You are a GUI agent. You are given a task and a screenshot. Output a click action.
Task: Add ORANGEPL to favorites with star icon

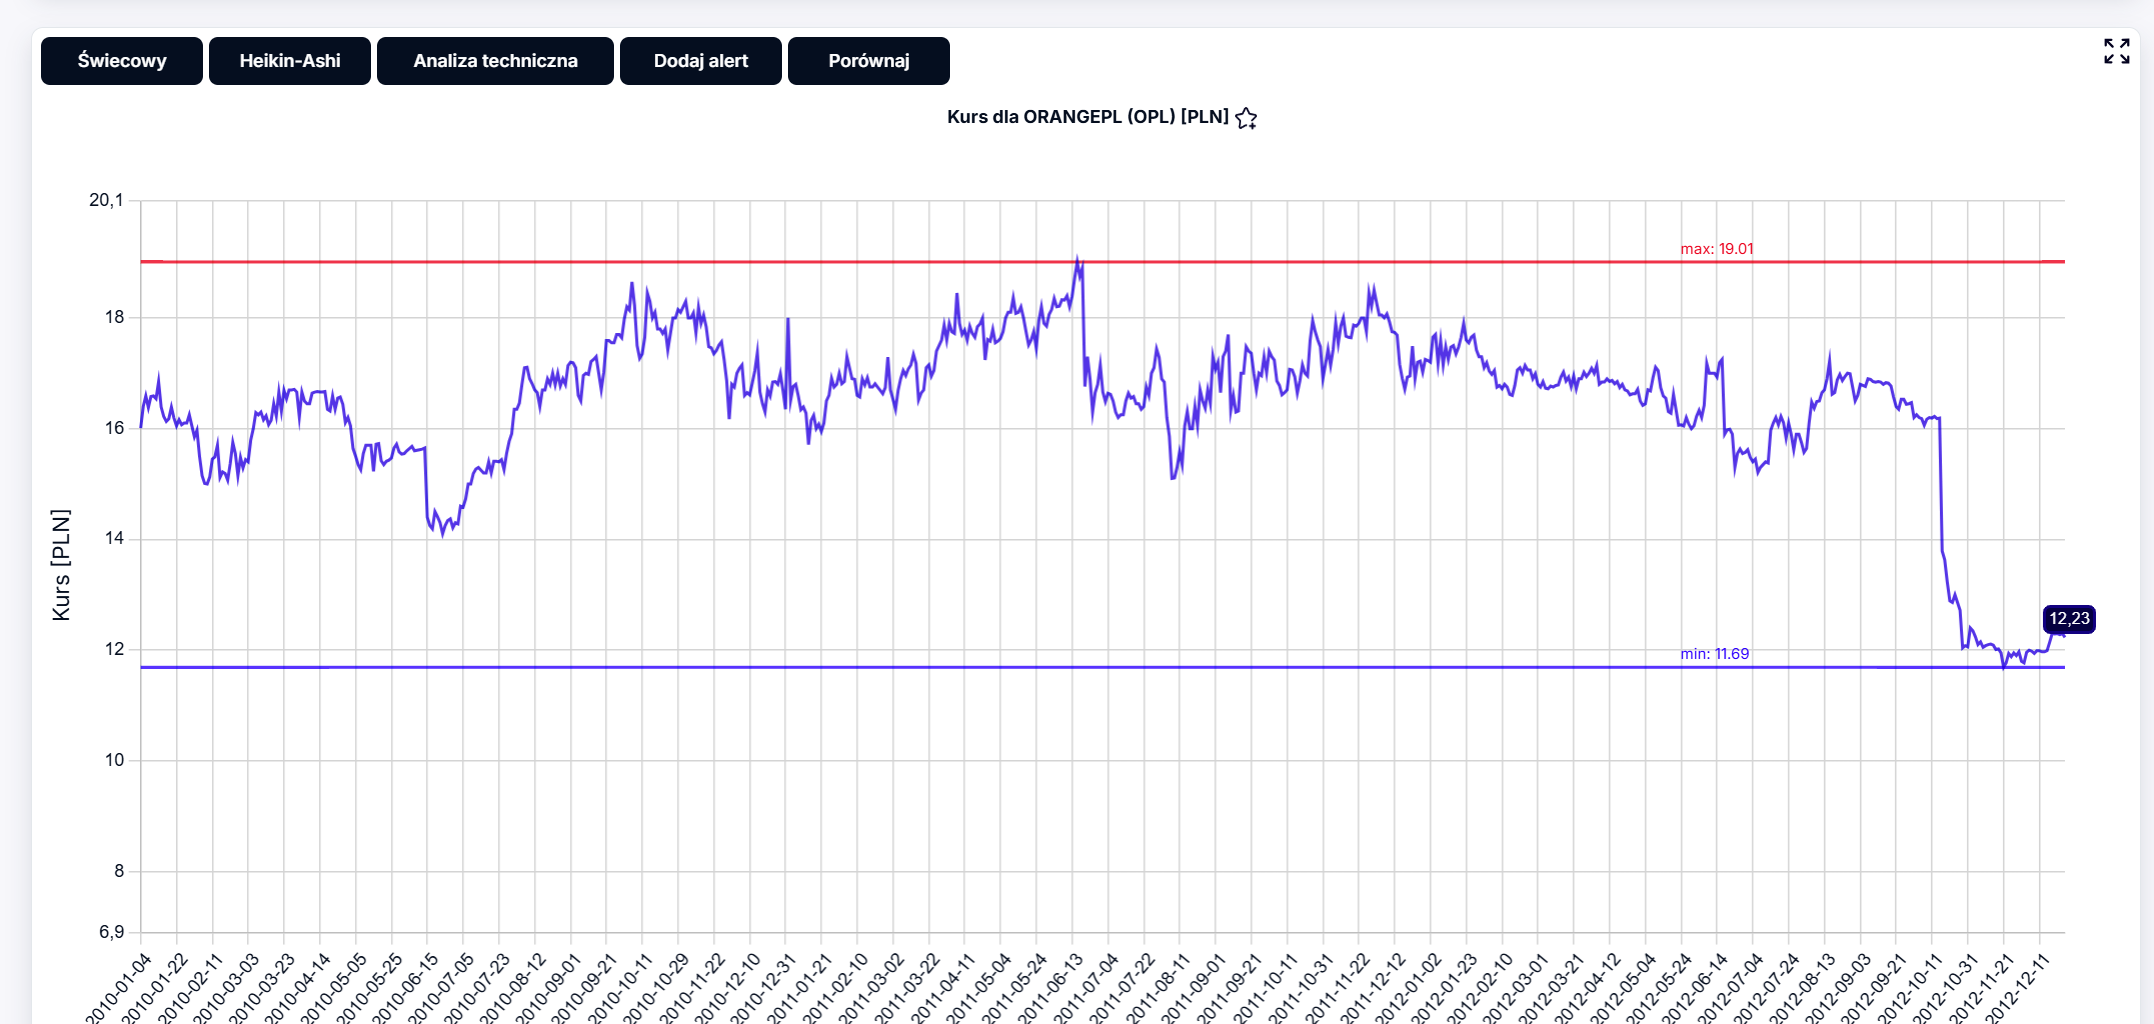point(1246,118)
